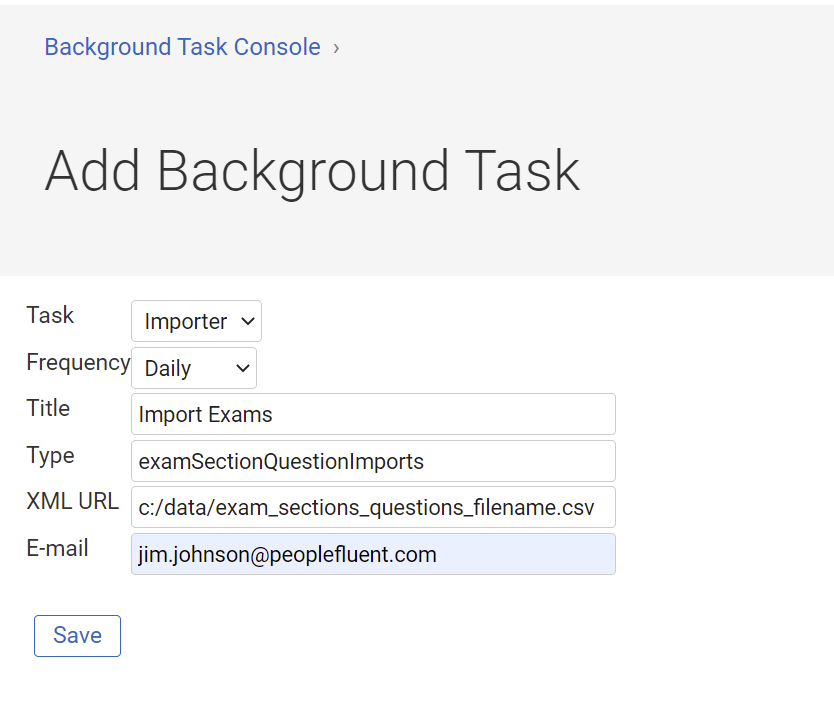Click the Type field label
This screenshot has width=834, height=716.
(51, 456)
